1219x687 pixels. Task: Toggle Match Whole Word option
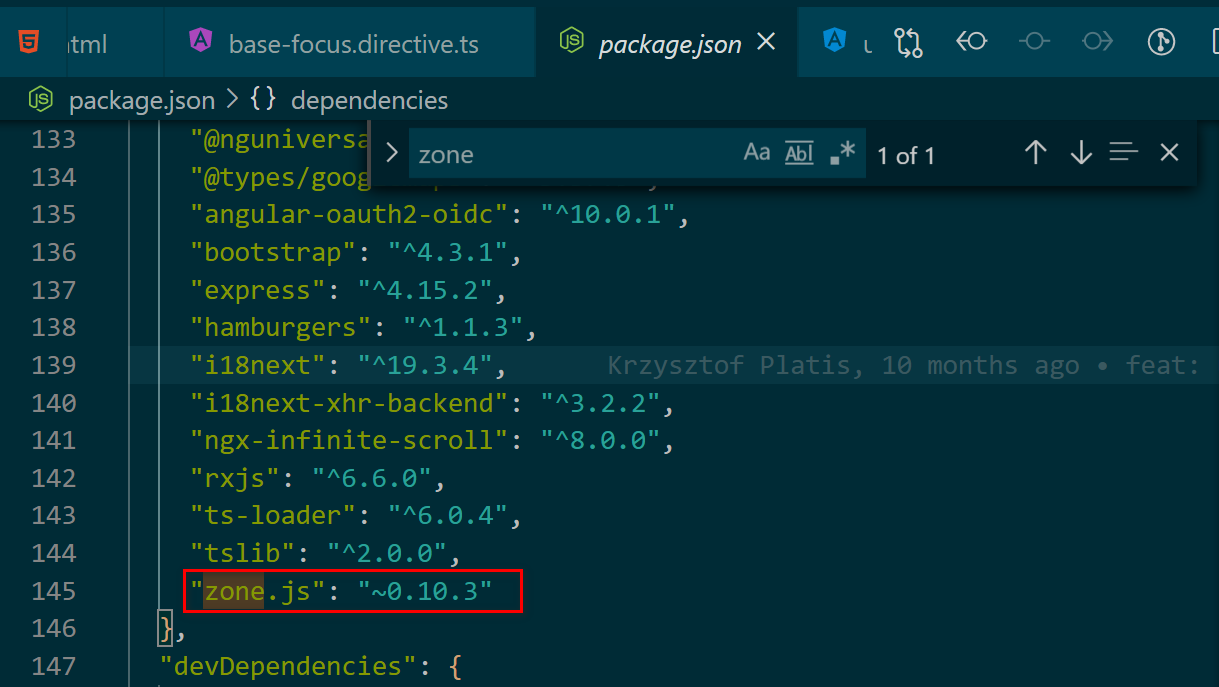pyautogui.click(x=799, y=153)
